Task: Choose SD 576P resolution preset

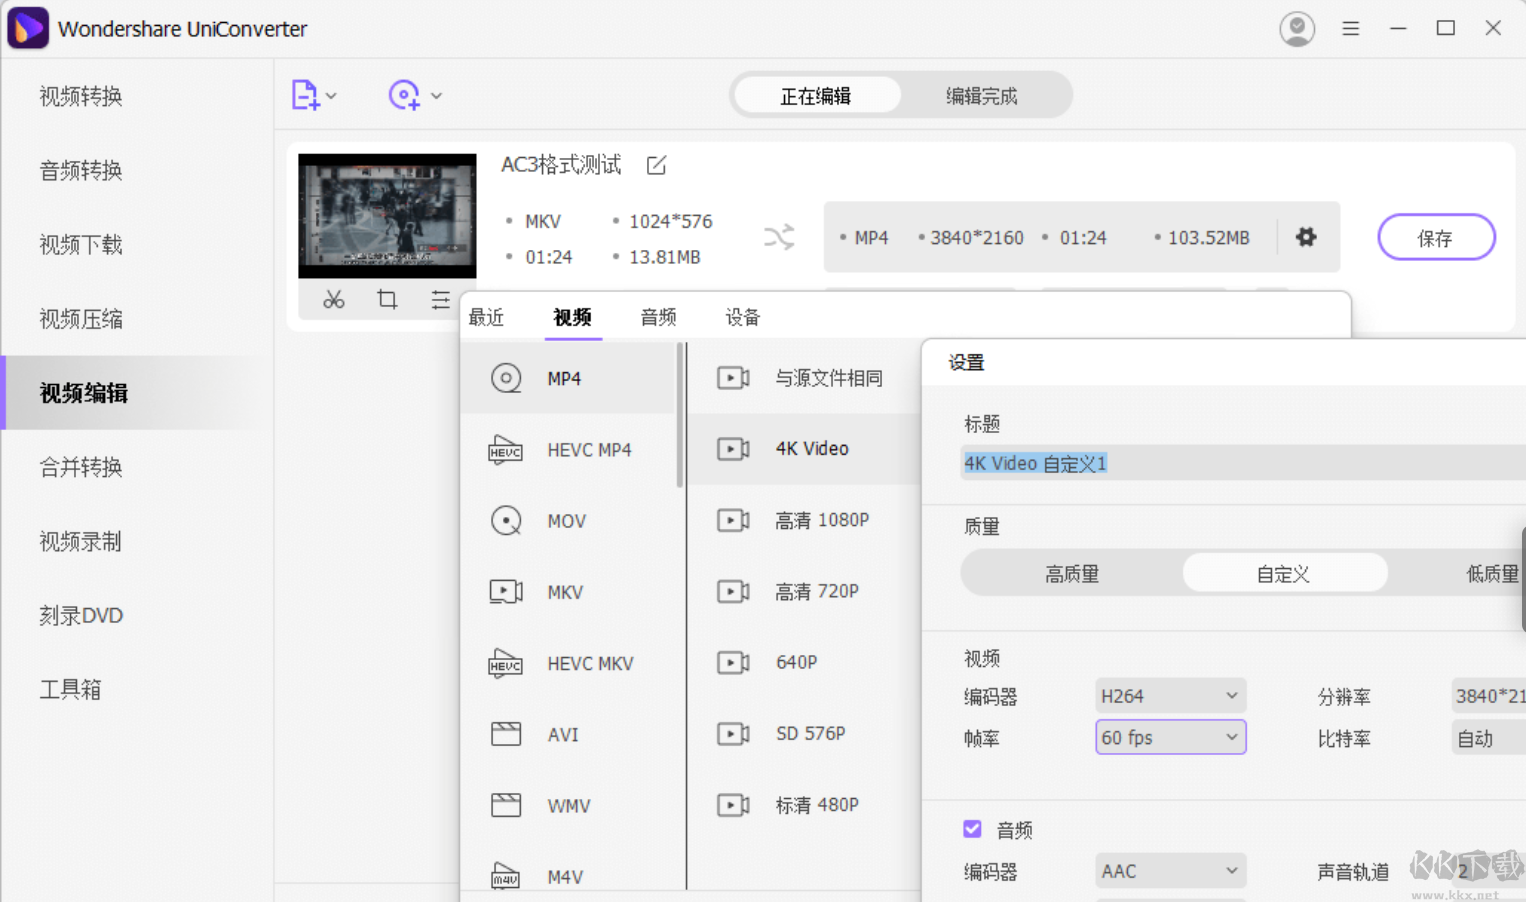Action: point(804,733)
